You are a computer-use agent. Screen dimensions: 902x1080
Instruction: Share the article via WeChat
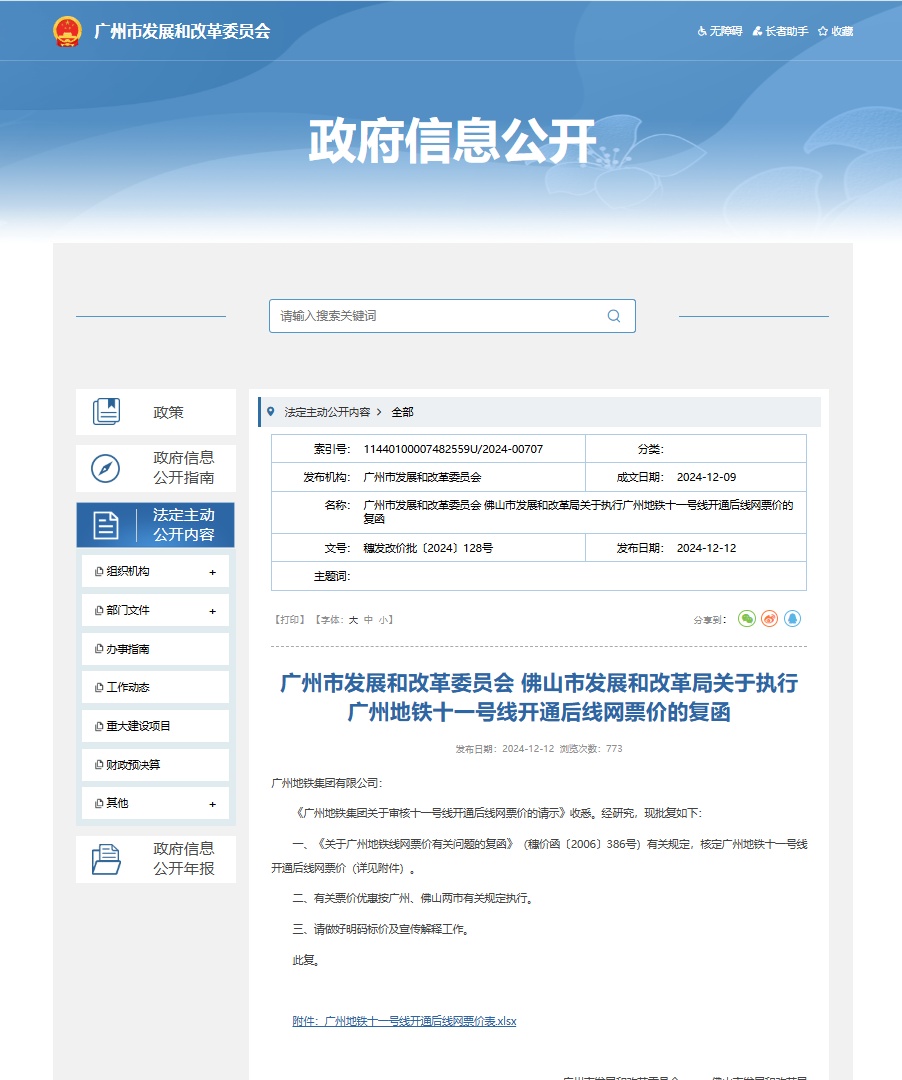point(745,619)
